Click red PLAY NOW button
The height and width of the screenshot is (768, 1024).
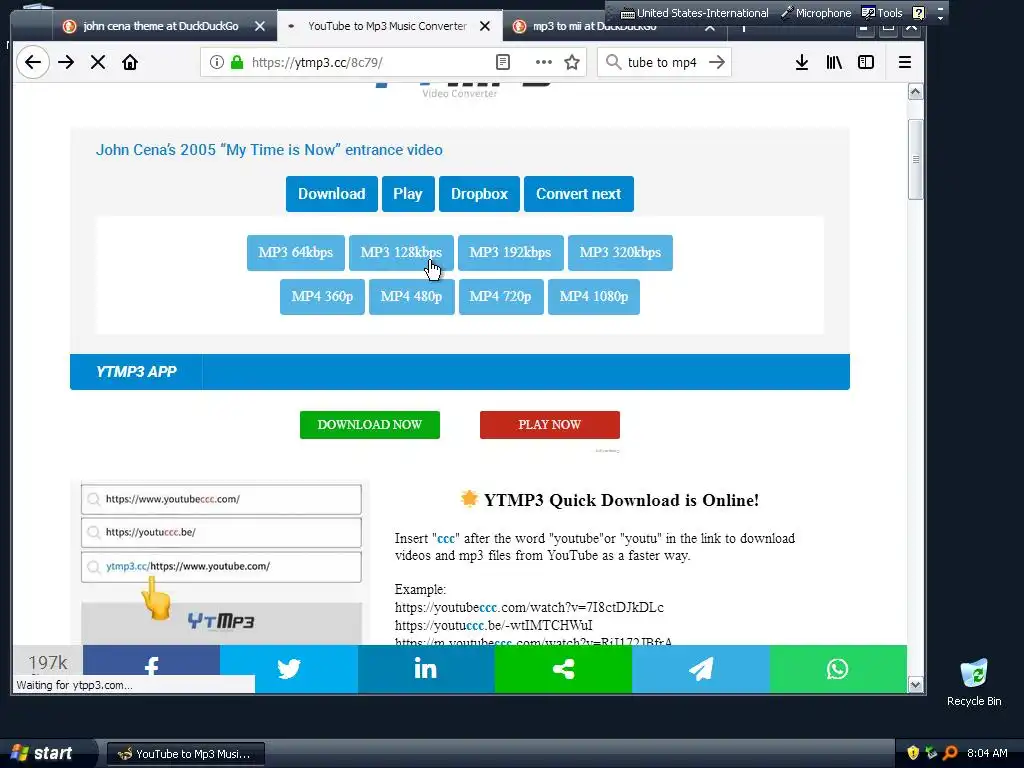pos(550,424)
